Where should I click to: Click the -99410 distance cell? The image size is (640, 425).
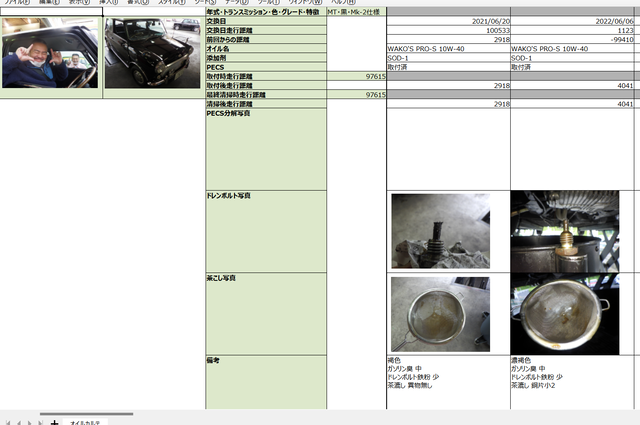[572, 40]
